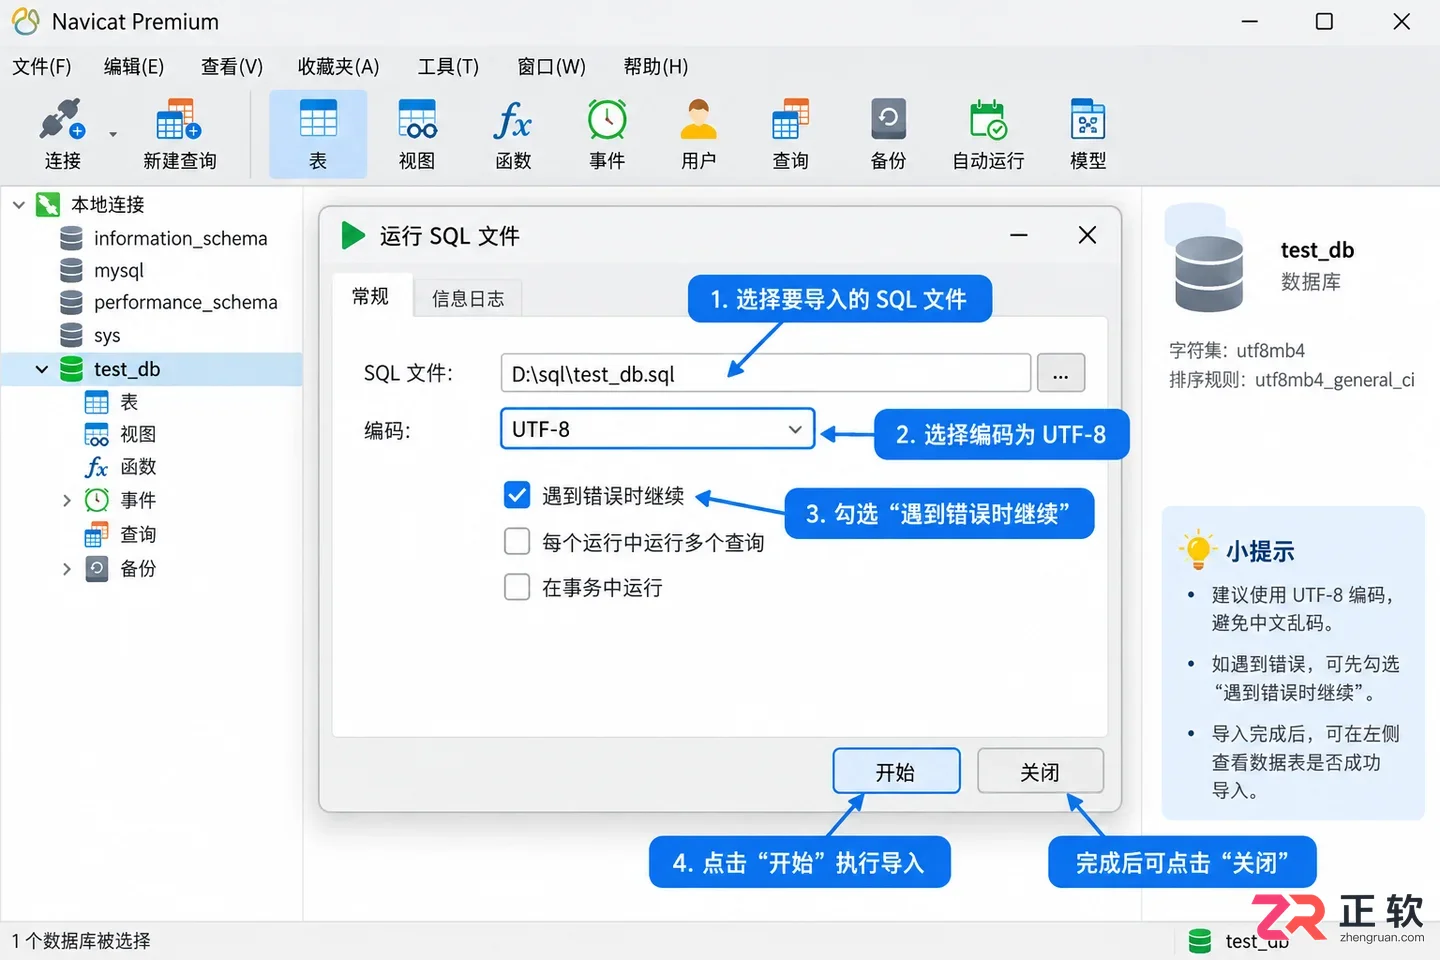Select the Table (表) toolbar icon
1440x960 pixels.
318,134
